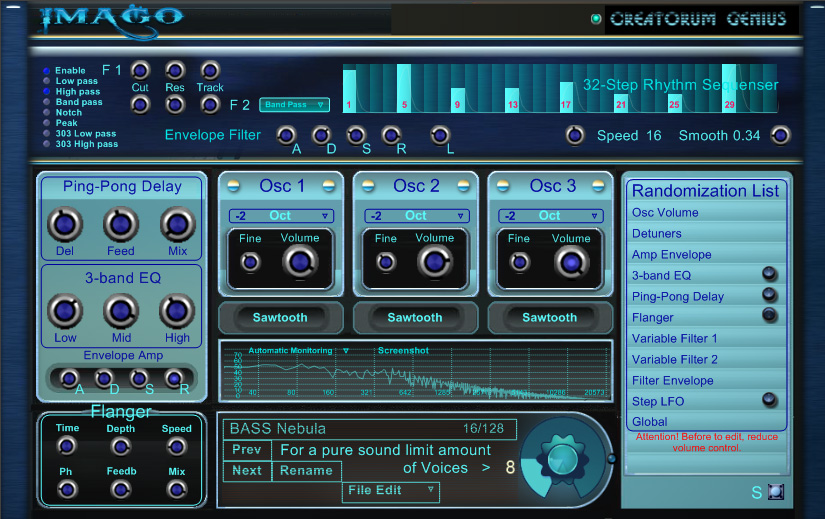
Task: Select Low pass filter type
Action: (47, 81)
